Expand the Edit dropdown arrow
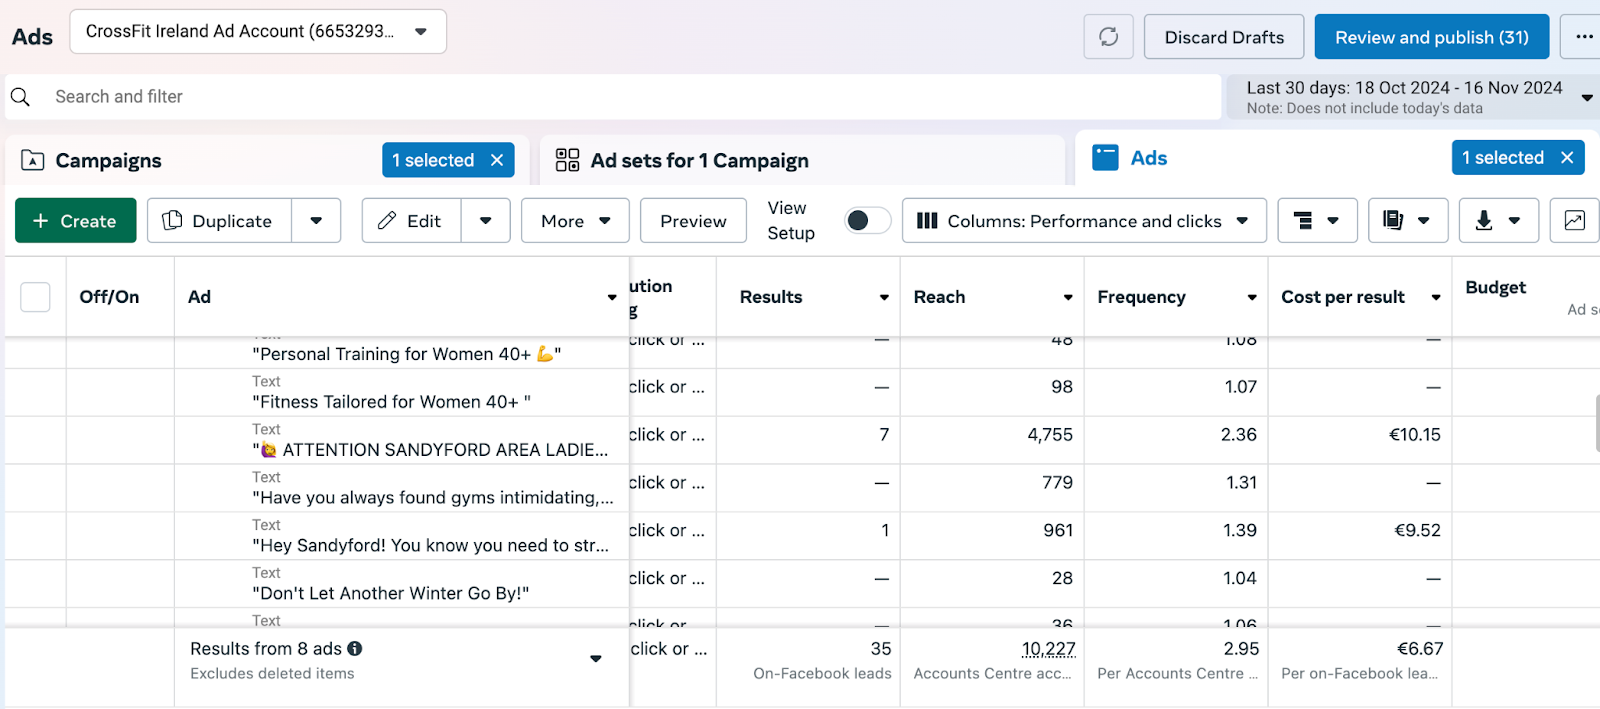 tap(486, 221)
